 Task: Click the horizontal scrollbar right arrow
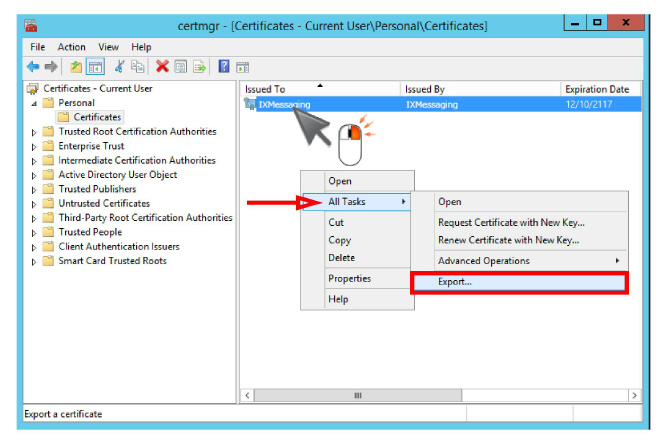pyautogui.click(x=634, y=396)
